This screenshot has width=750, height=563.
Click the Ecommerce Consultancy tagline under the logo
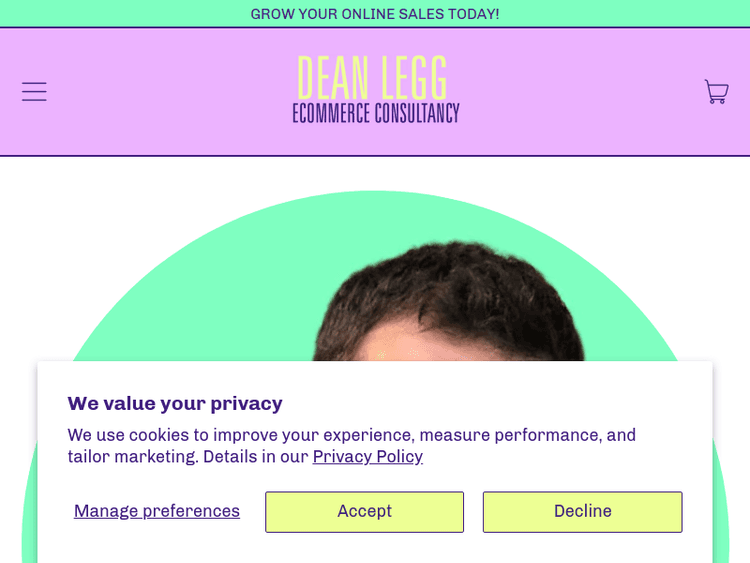coord(375,113)
